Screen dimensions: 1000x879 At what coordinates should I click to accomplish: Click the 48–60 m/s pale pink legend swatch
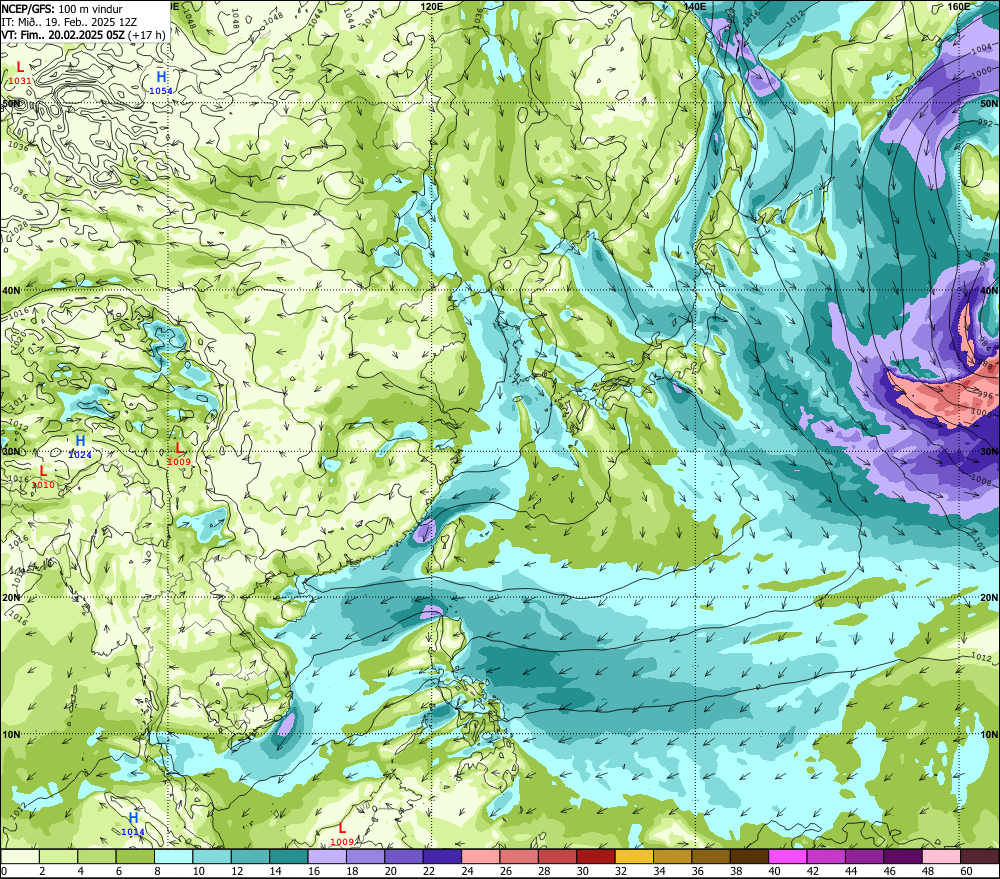[x=941, y=856]
